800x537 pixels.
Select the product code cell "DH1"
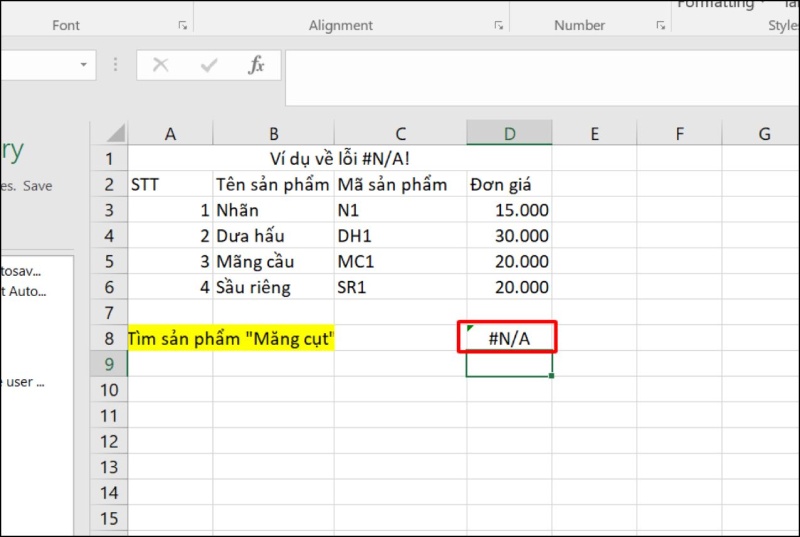coord(401,236)
